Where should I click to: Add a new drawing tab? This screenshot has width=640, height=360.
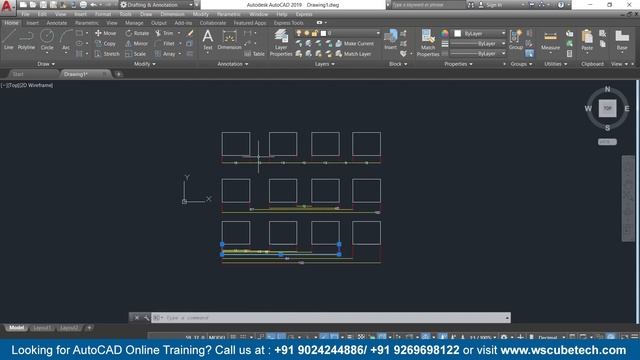[x=118, y=74]
